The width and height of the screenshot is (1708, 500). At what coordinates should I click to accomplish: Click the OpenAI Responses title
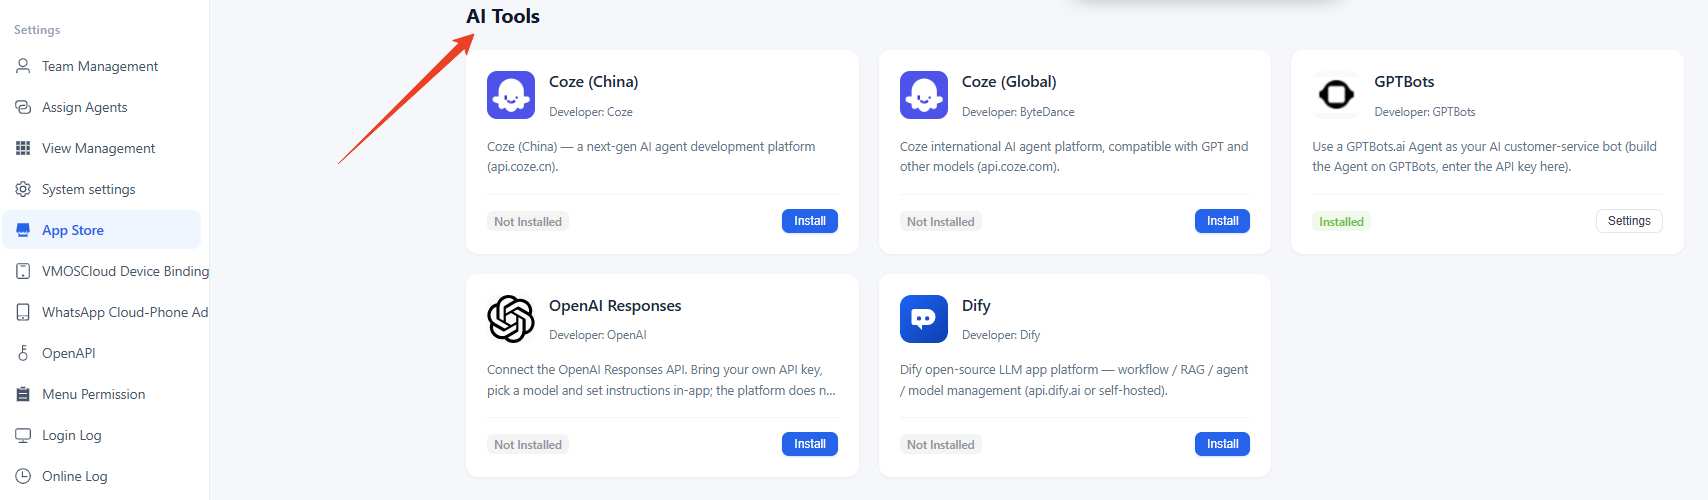pyautogui.click(x=615, y=306)
